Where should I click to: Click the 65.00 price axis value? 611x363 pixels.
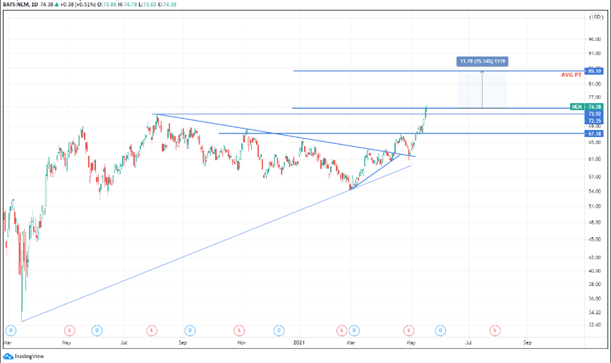[595, 143]
